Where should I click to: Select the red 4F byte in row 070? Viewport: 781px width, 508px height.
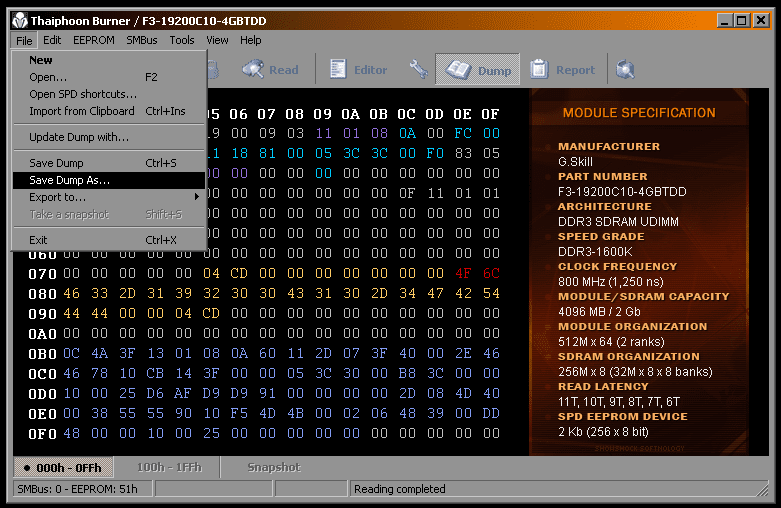(x=463, y=273)
